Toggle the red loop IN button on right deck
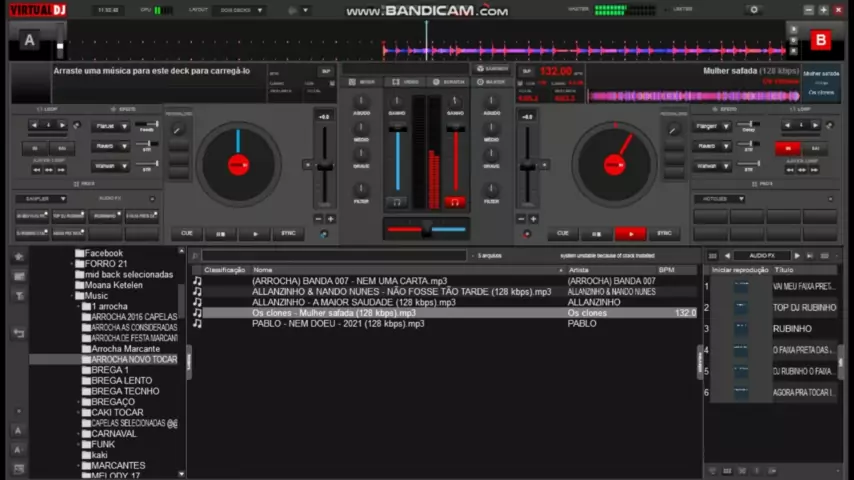 [788, 148]
